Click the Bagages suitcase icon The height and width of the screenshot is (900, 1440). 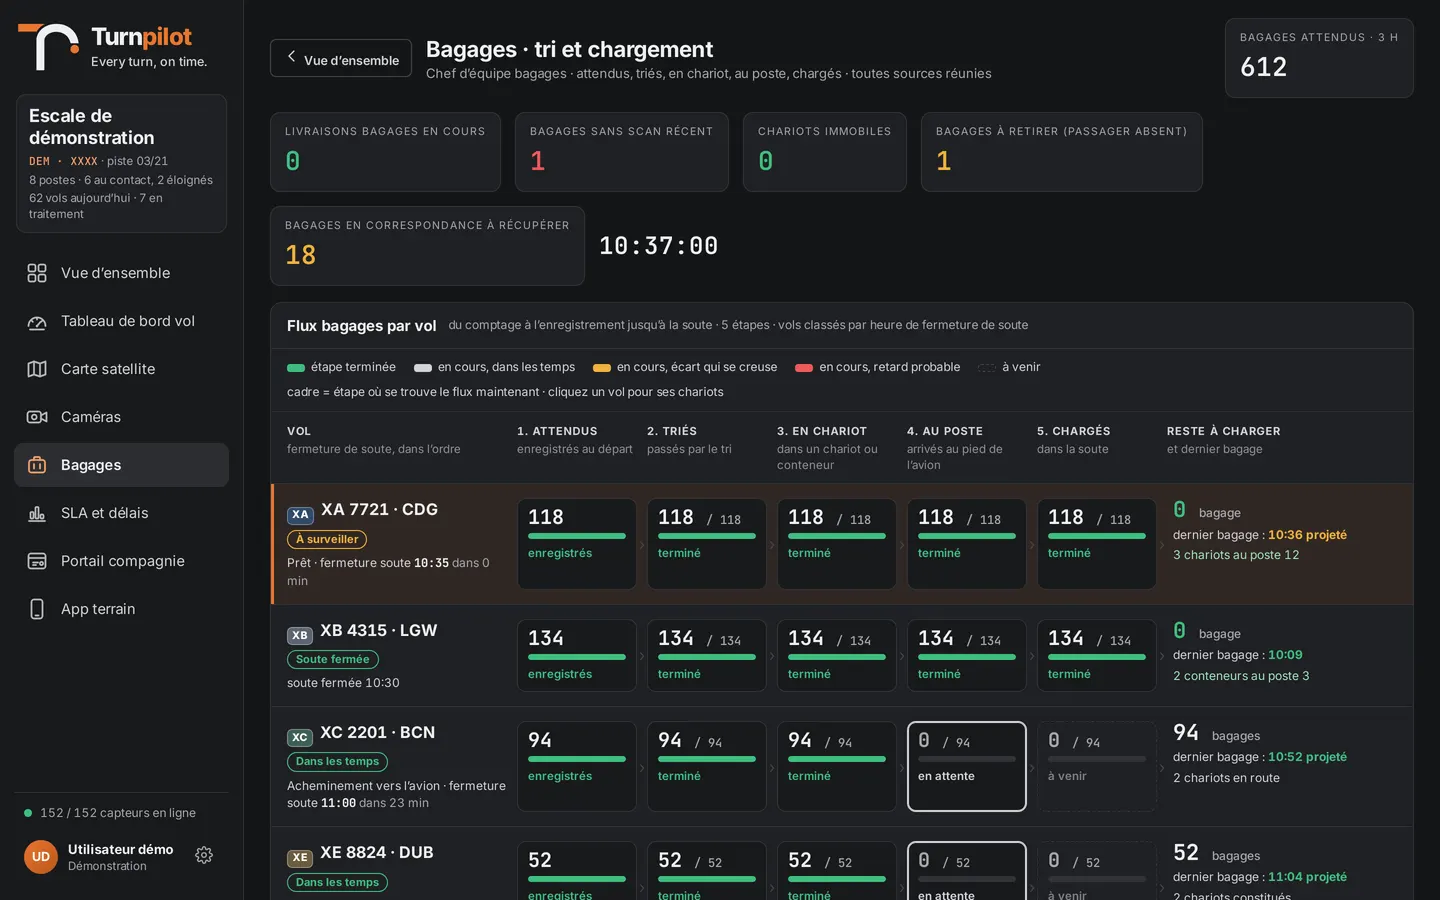[37, 465]
